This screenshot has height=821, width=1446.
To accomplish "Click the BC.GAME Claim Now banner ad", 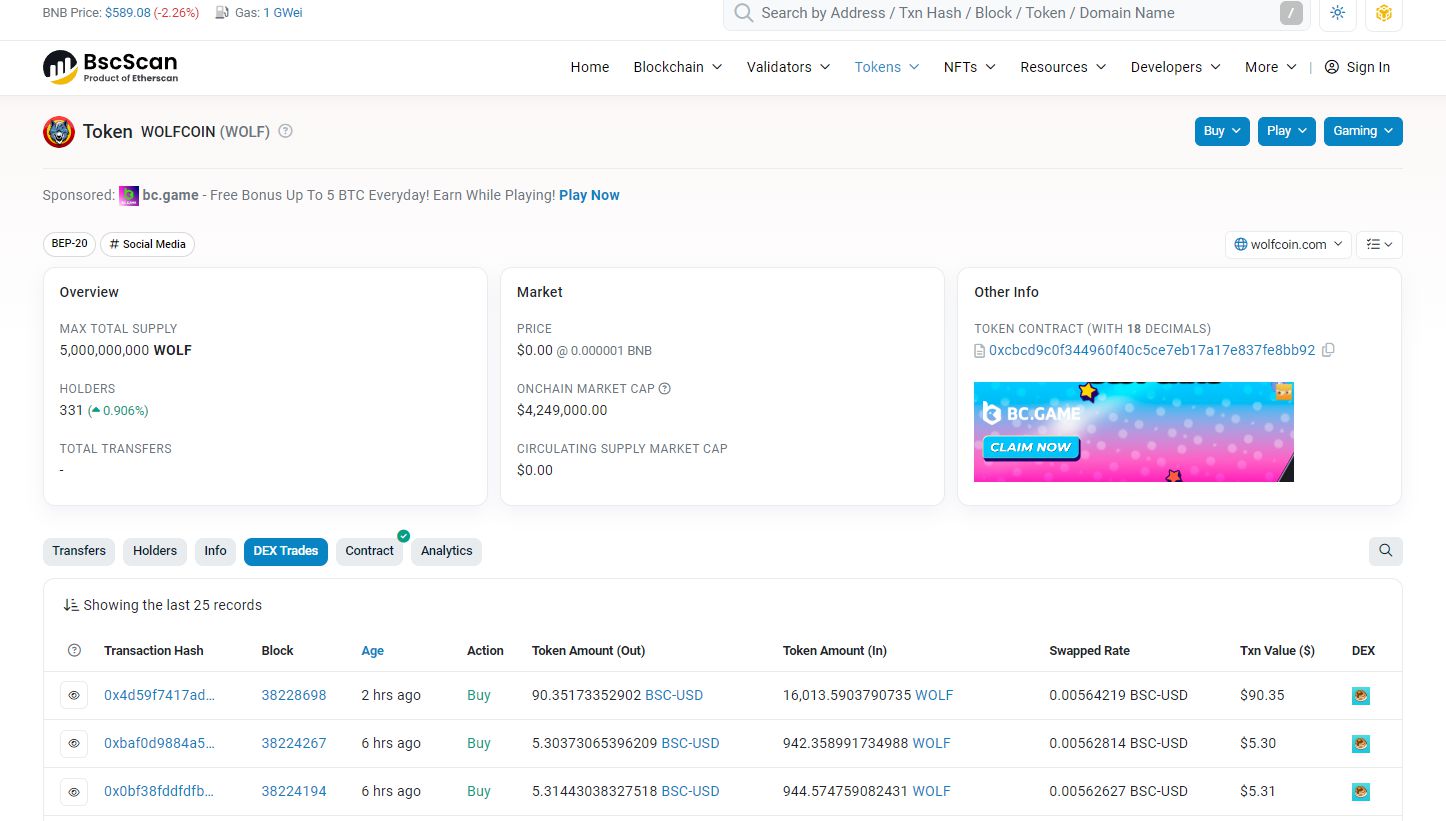I will click(1134, 432).
